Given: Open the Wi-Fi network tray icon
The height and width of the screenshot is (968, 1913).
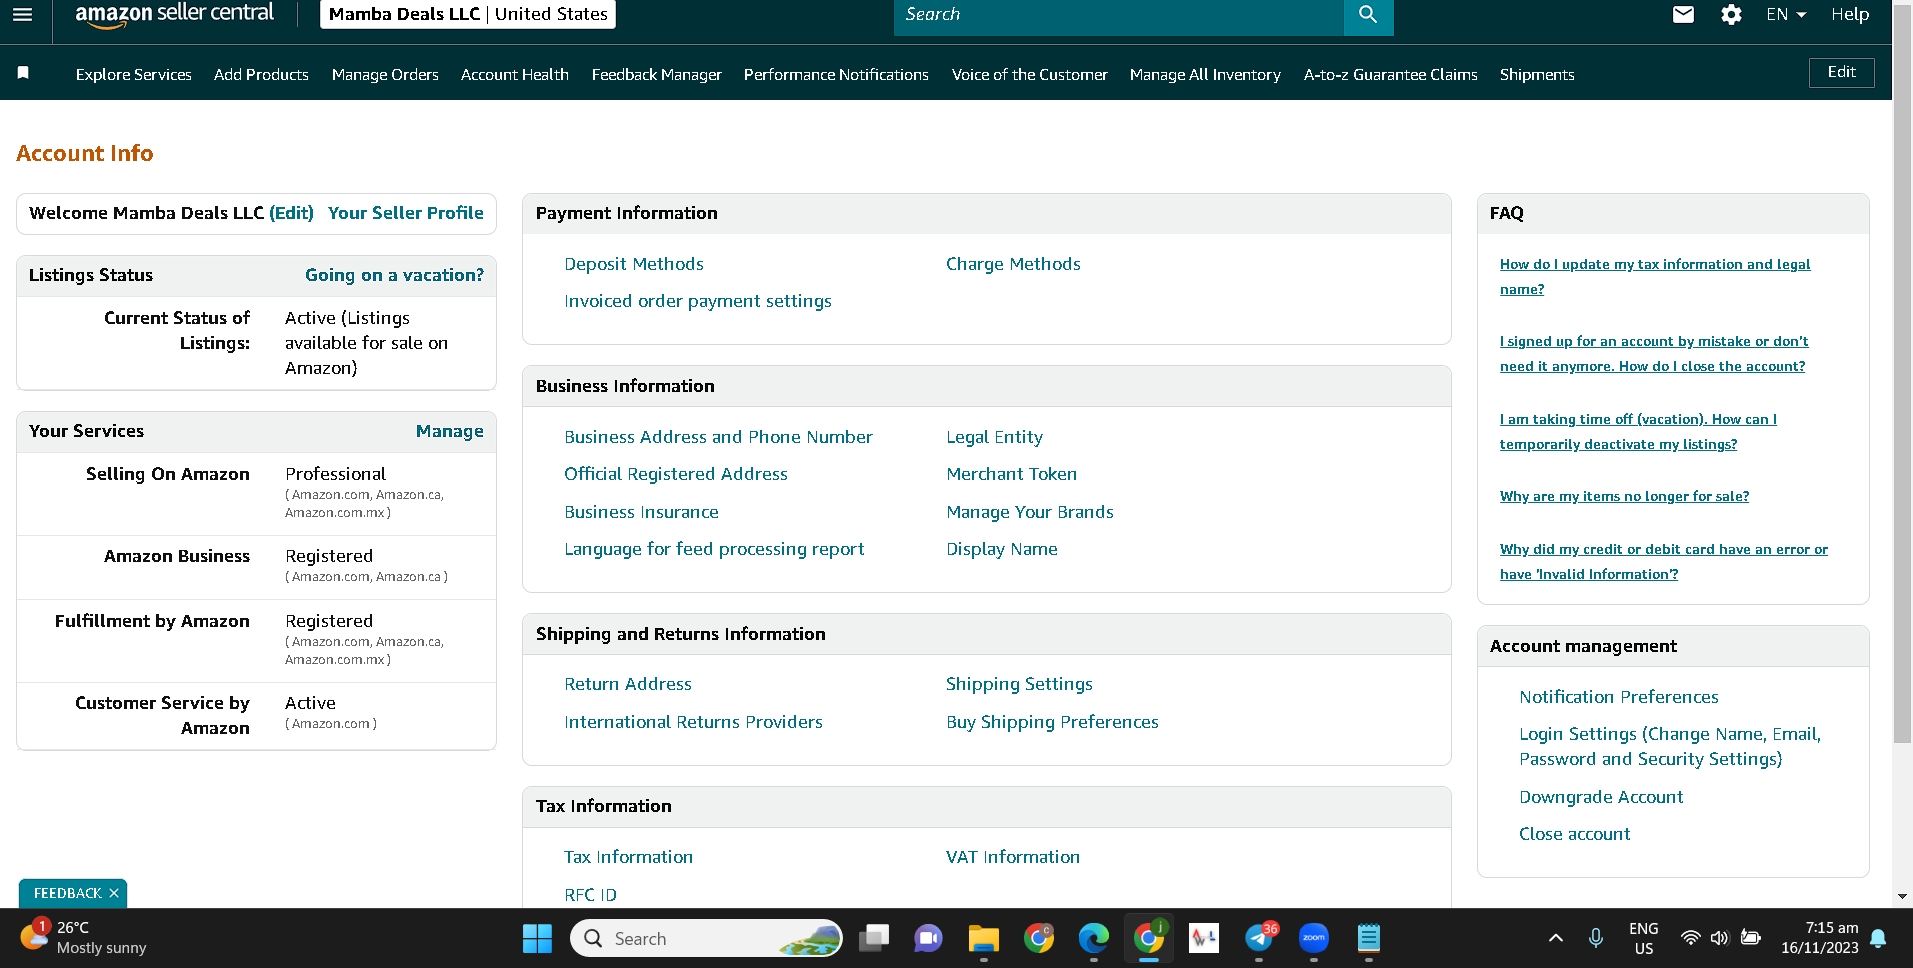Looking at the screenshot, I should pos(1690,938).
